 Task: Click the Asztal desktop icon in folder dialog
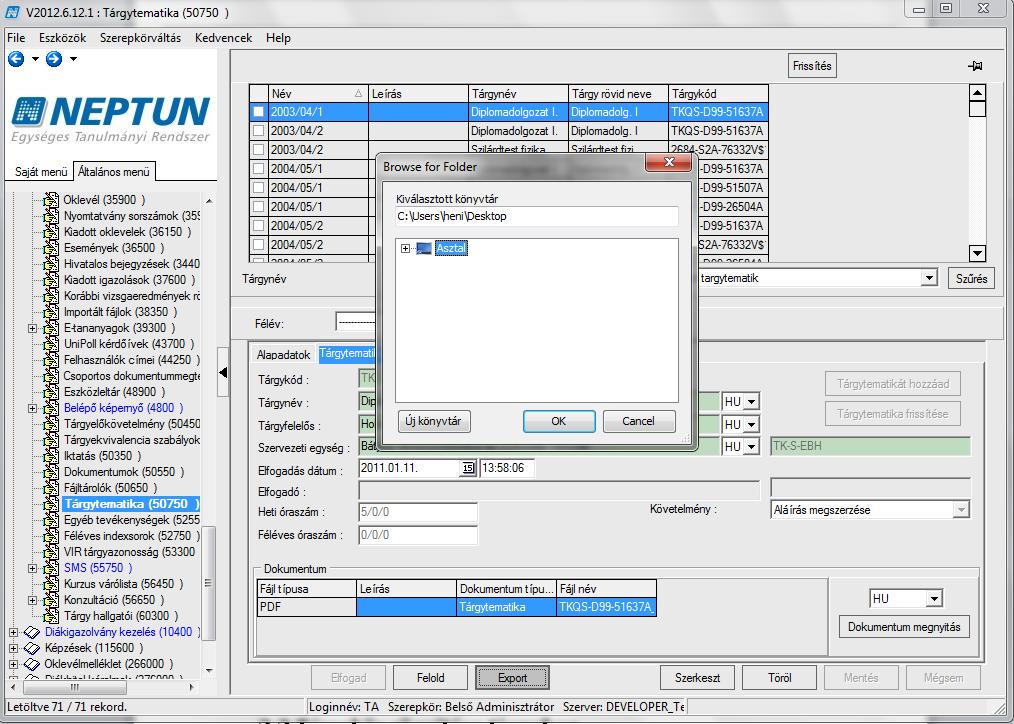point(424,248)
